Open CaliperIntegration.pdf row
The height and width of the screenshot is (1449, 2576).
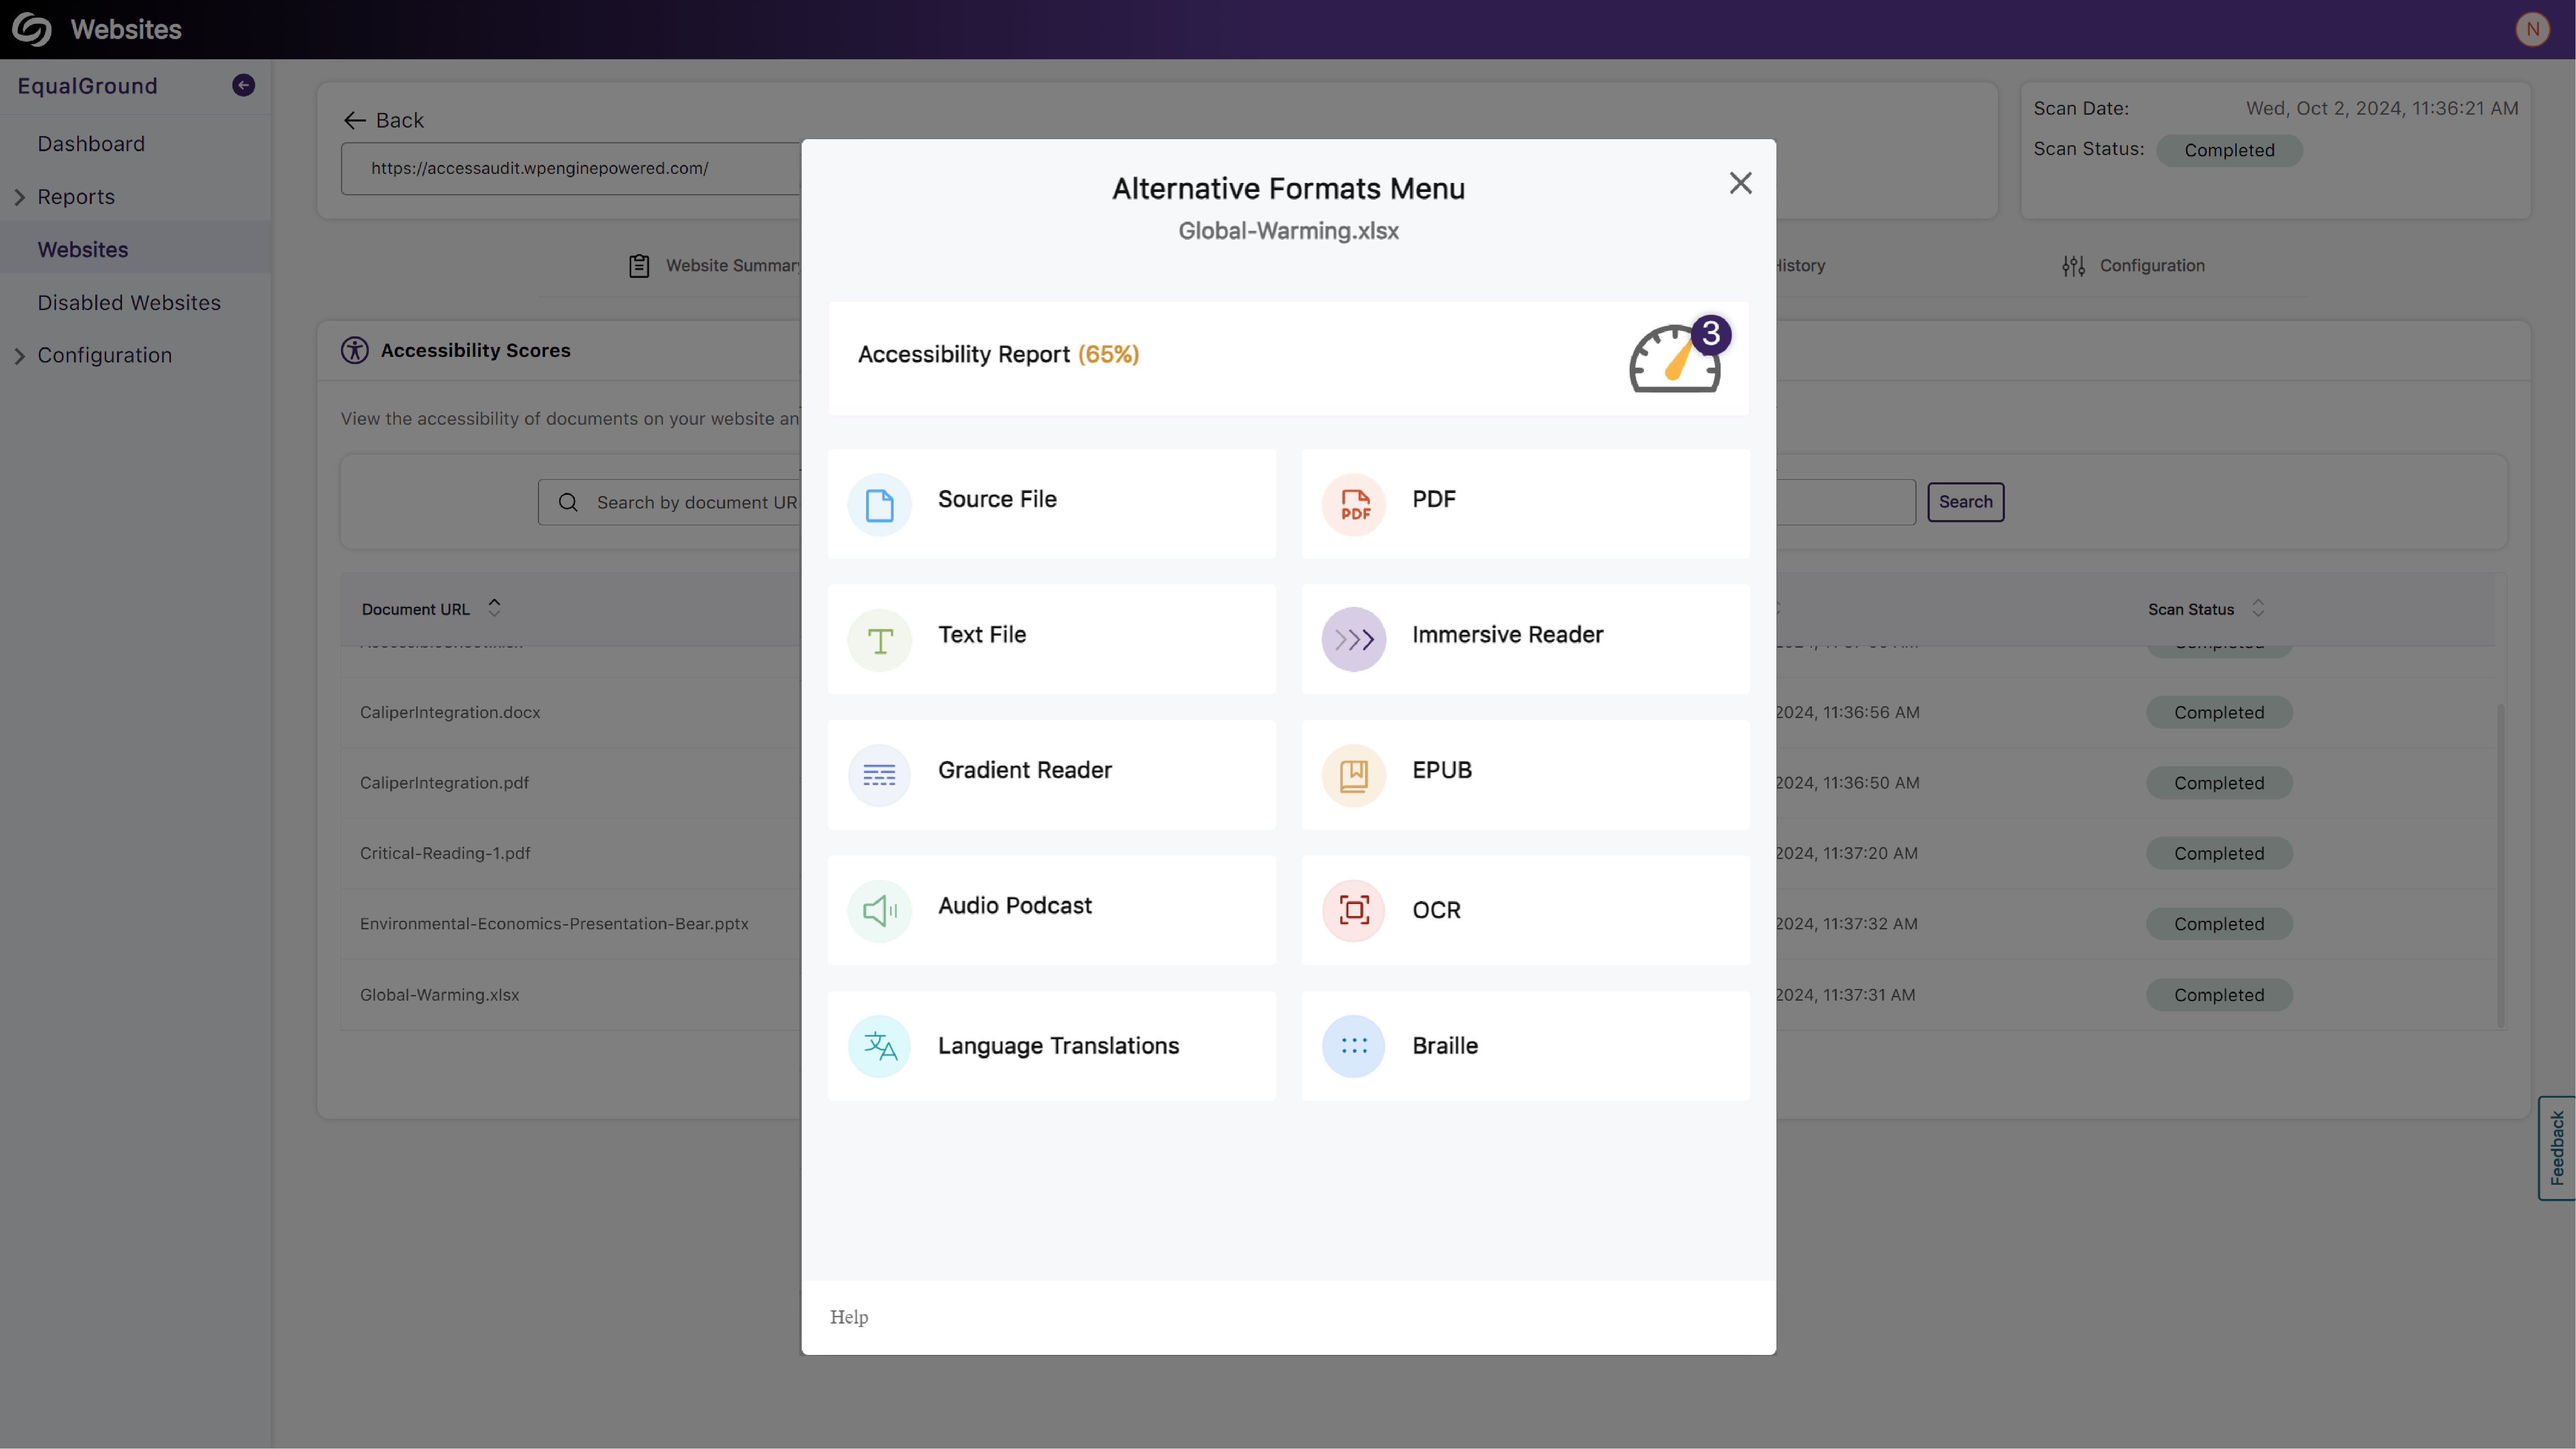point(444,783)
